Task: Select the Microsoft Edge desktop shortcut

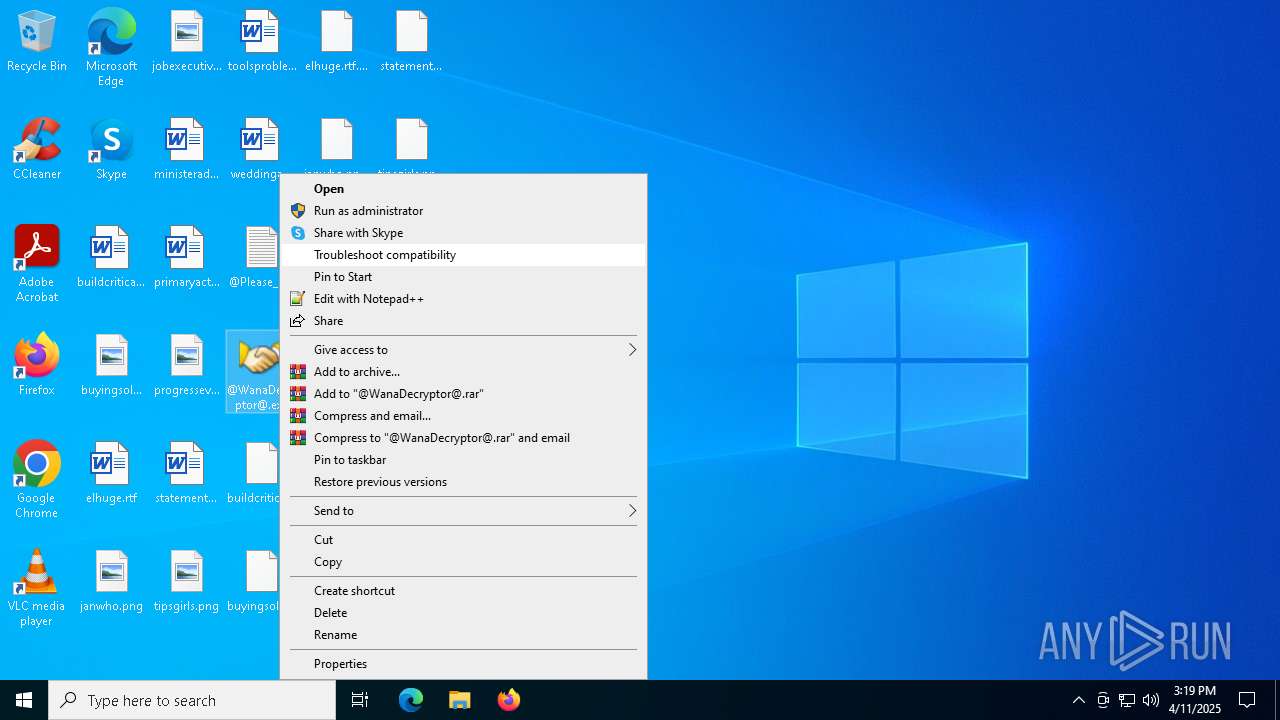Action: point(111,48)
